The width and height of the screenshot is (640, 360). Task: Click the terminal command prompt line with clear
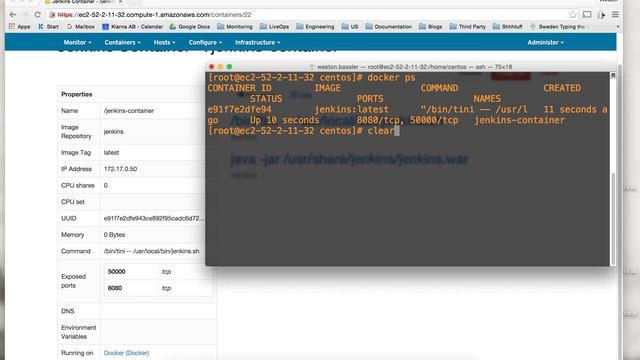tap(303, 131)
